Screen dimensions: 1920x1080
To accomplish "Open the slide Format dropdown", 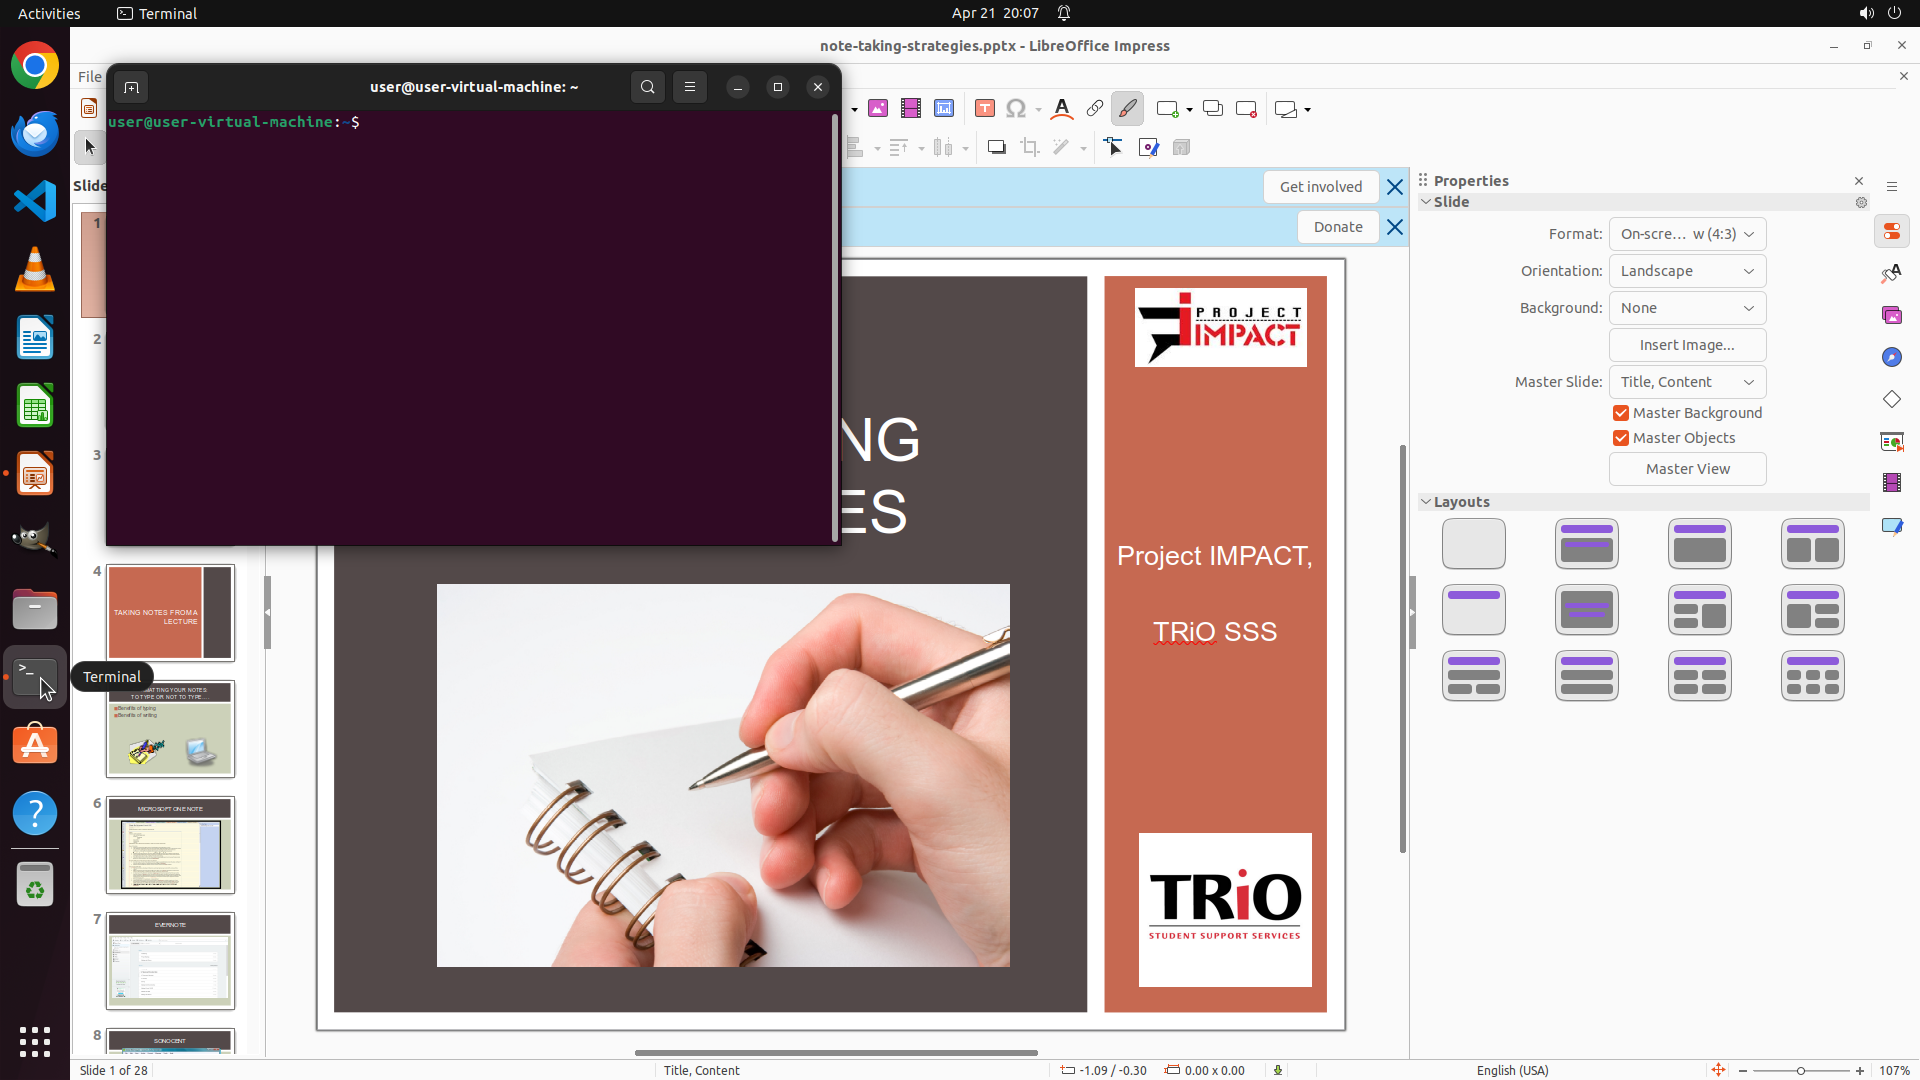I will (1687, 234).
